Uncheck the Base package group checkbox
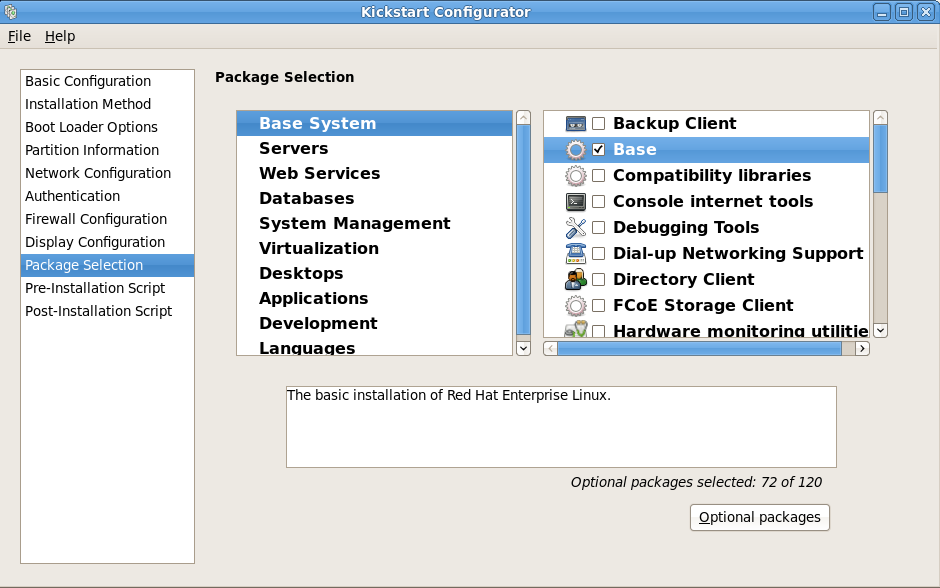The width and height of the screenshot is (940, 588). [x=598, y=149]
